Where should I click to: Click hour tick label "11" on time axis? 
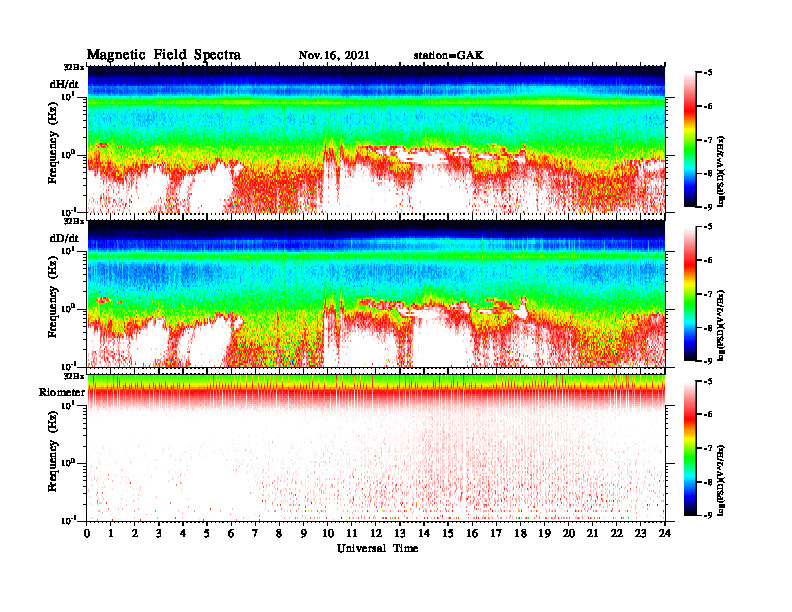[x=352, y=534]
